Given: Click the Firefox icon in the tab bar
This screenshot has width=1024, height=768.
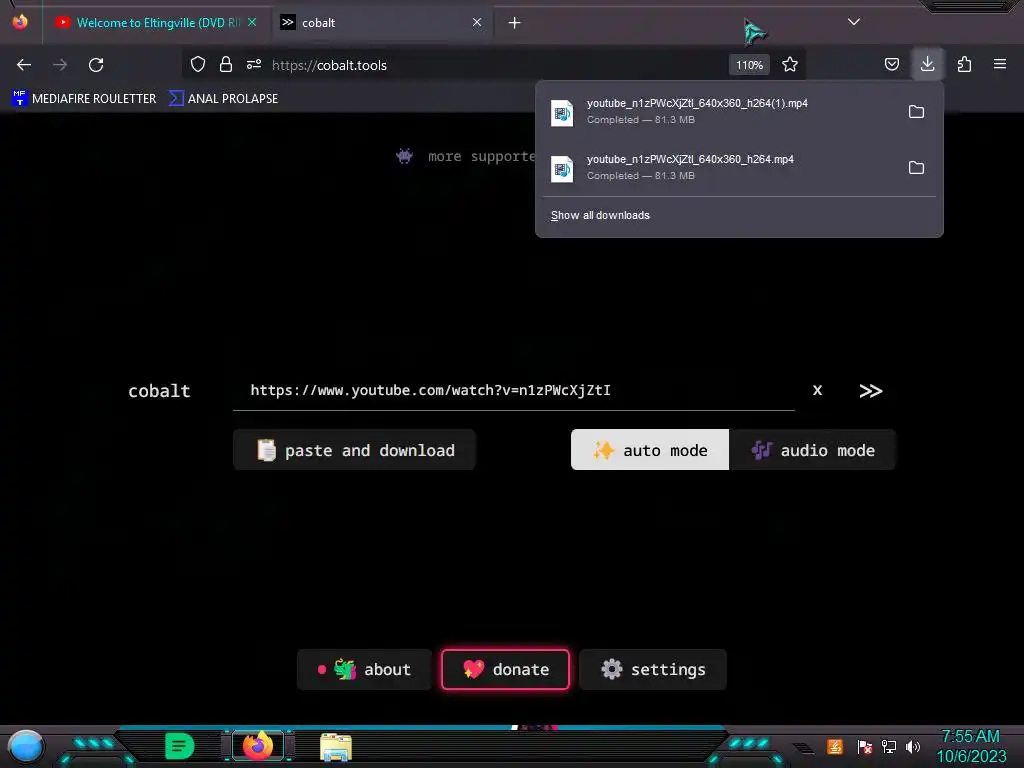Looking at the screenshot, I should click(20, 22).
